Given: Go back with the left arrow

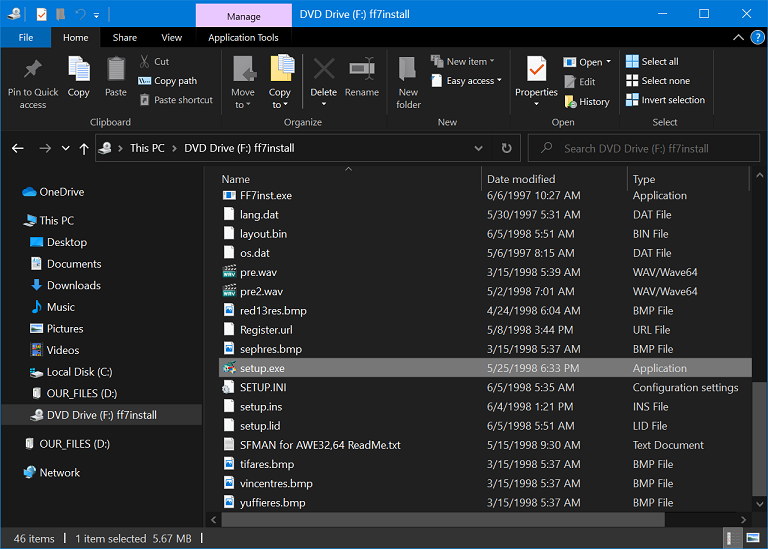Looking at the screenshot, I should tap(18, 148).
